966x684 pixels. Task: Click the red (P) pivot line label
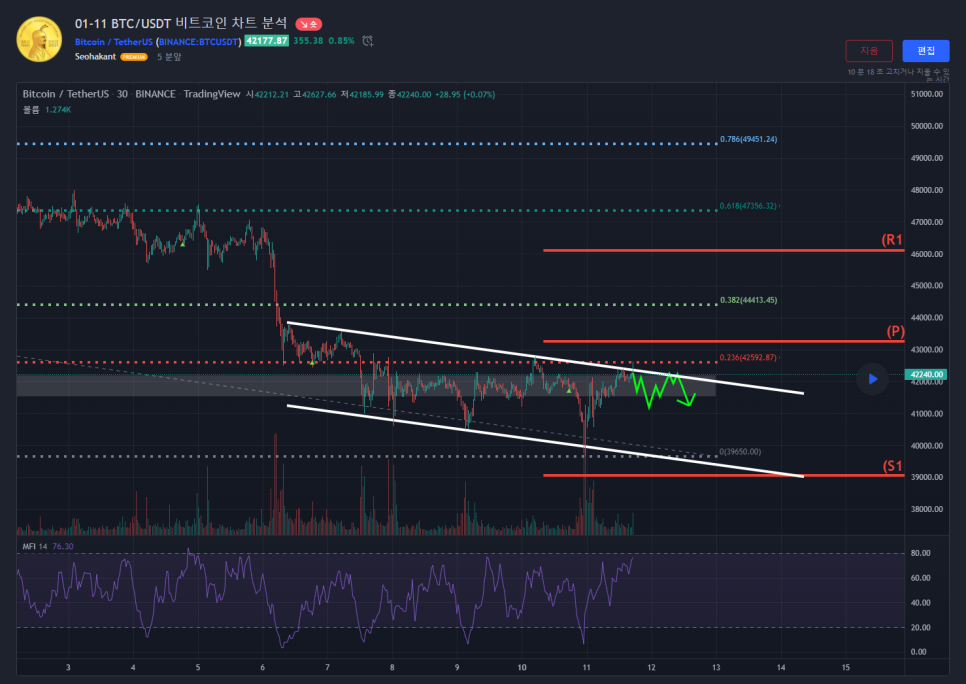tap(895, 331)
